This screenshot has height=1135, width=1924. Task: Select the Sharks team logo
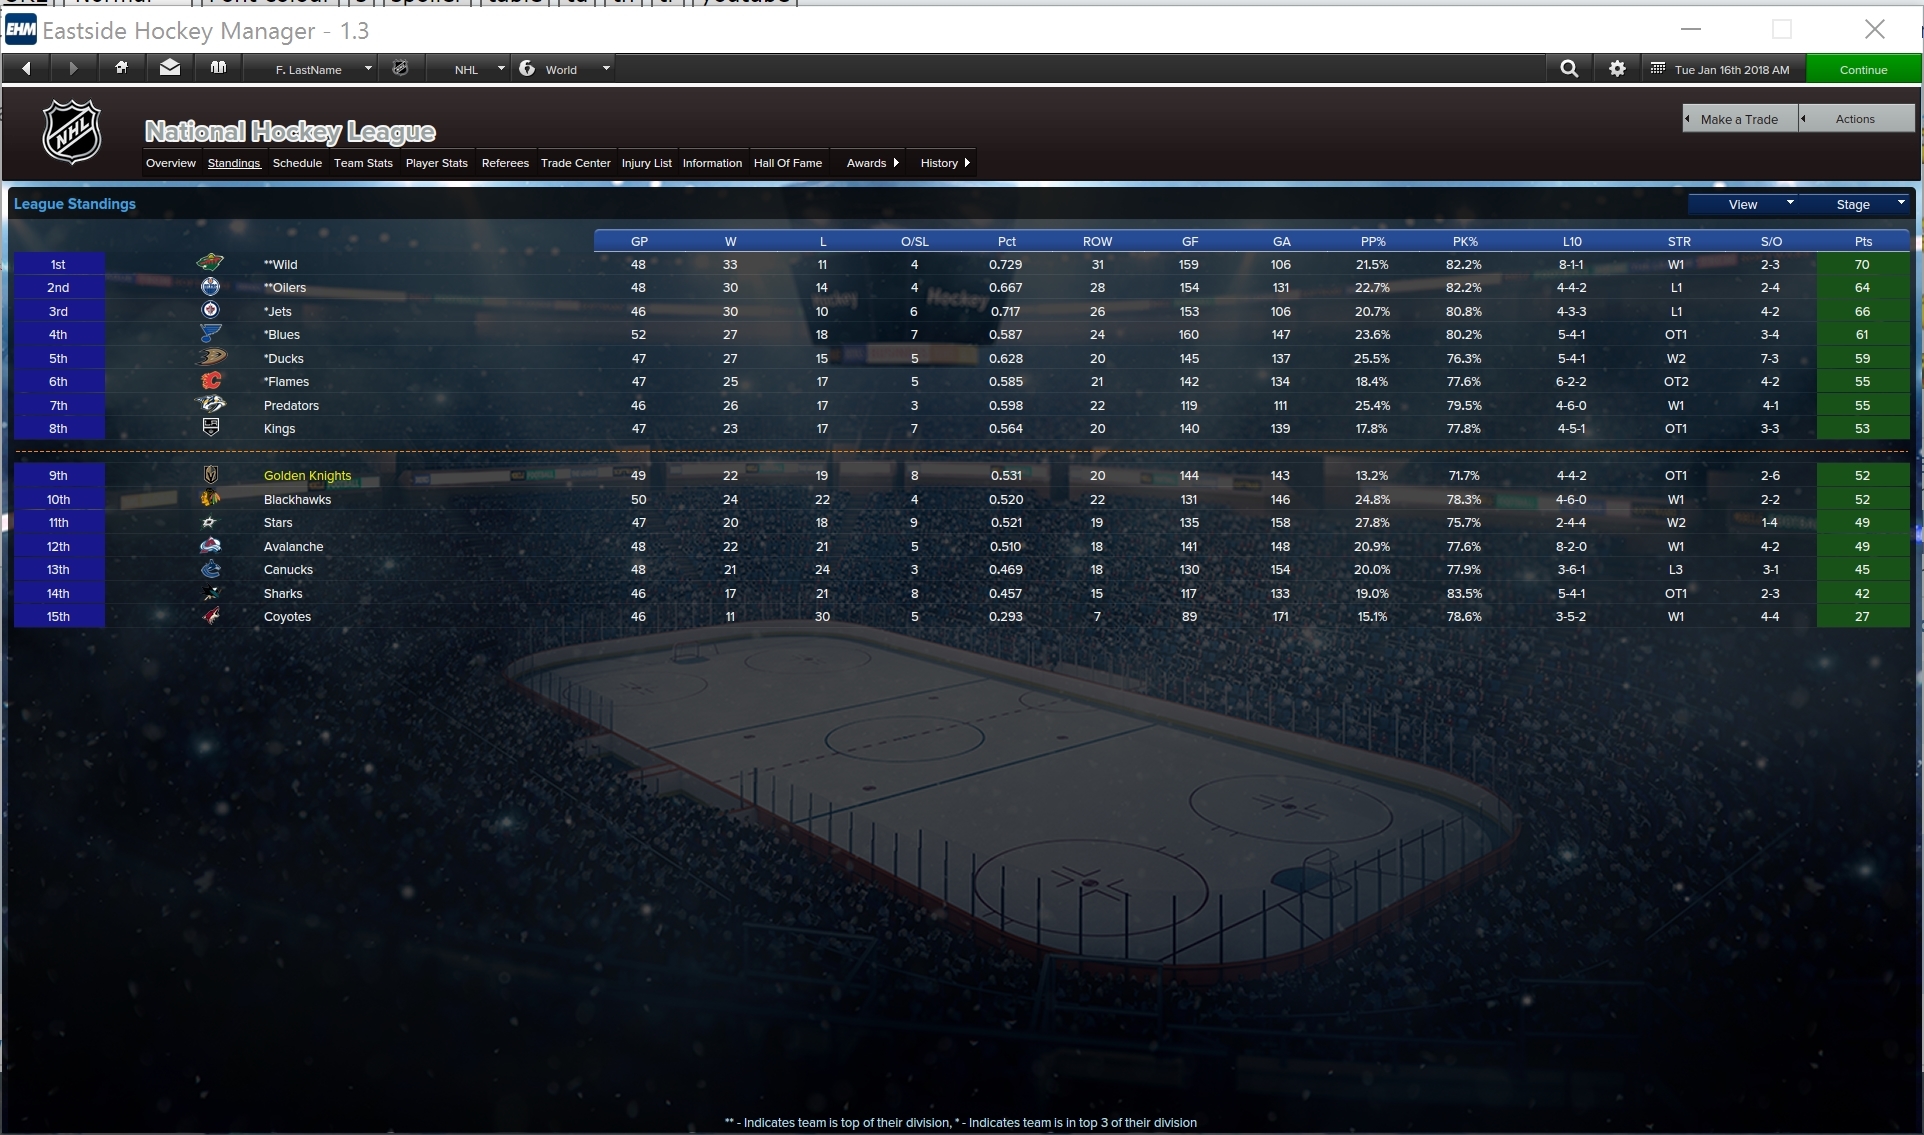(210, 592)
